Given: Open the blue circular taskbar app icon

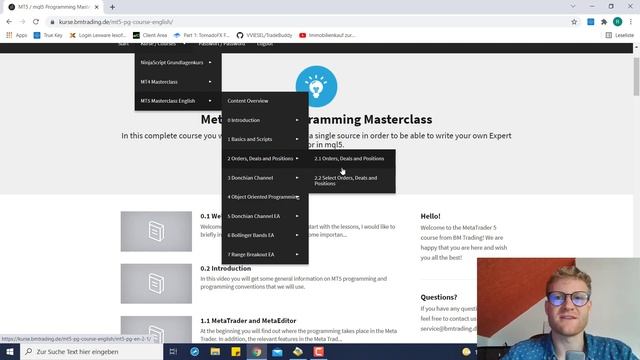Looking at the screenshot, I should coord(194,351).
